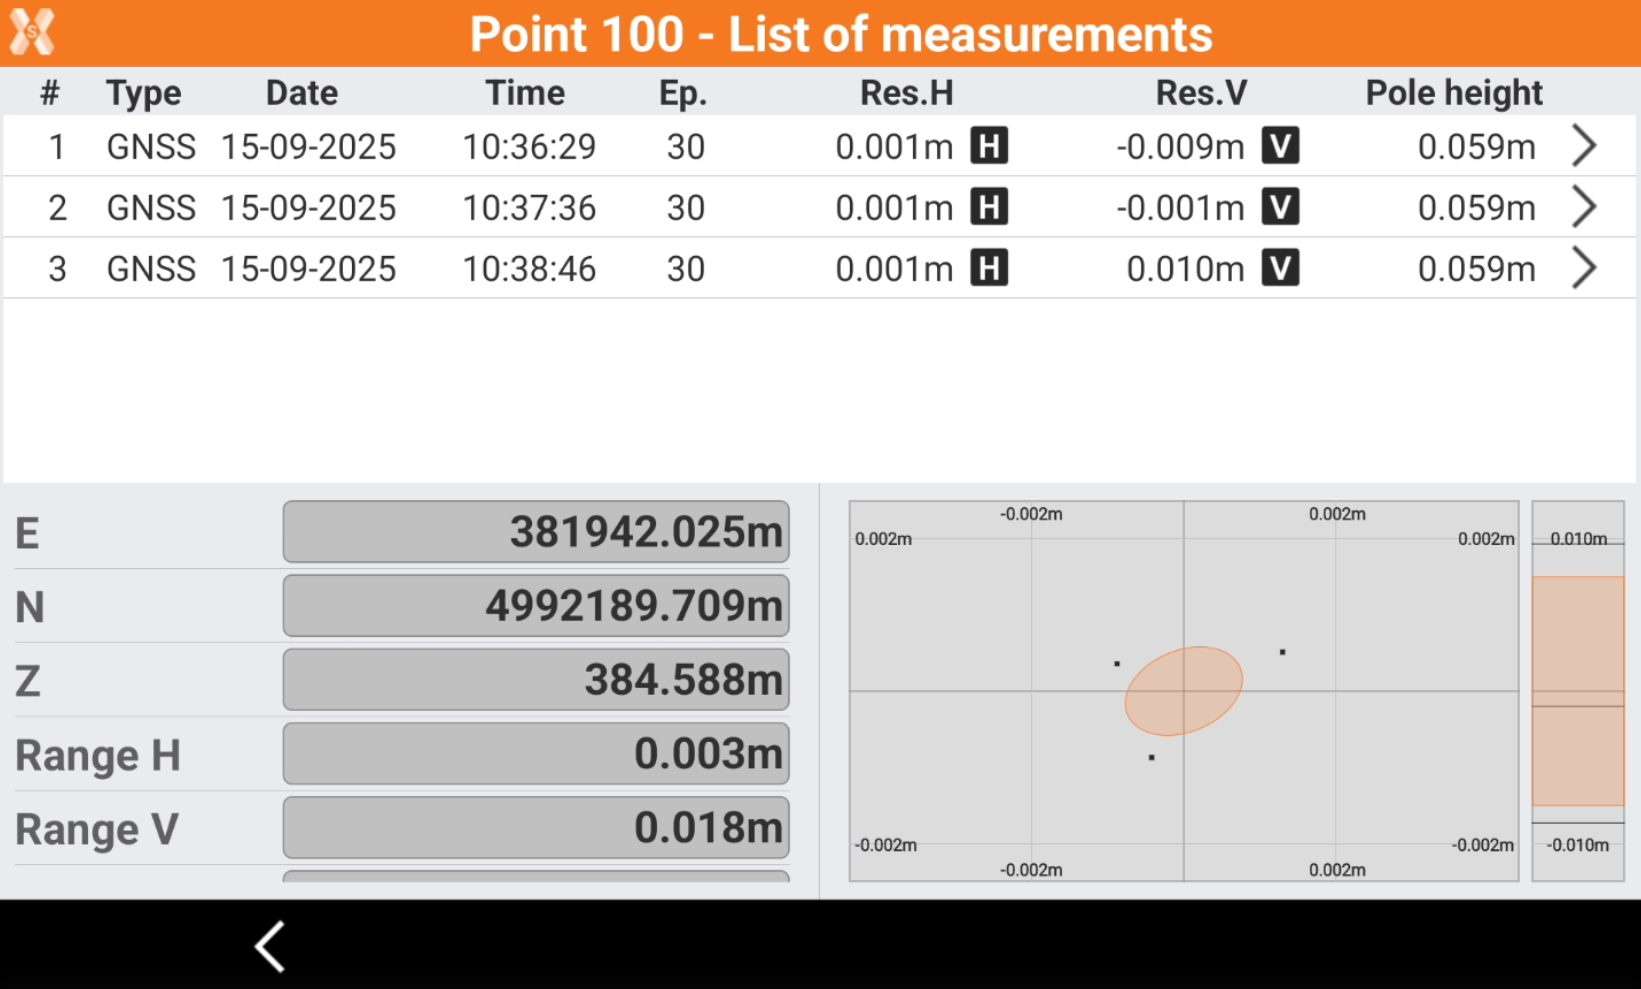The width and height of the screenshot is (1641, 989).
Task: Expand measurement 3 using its chevron arrow
Action: 1583,268
